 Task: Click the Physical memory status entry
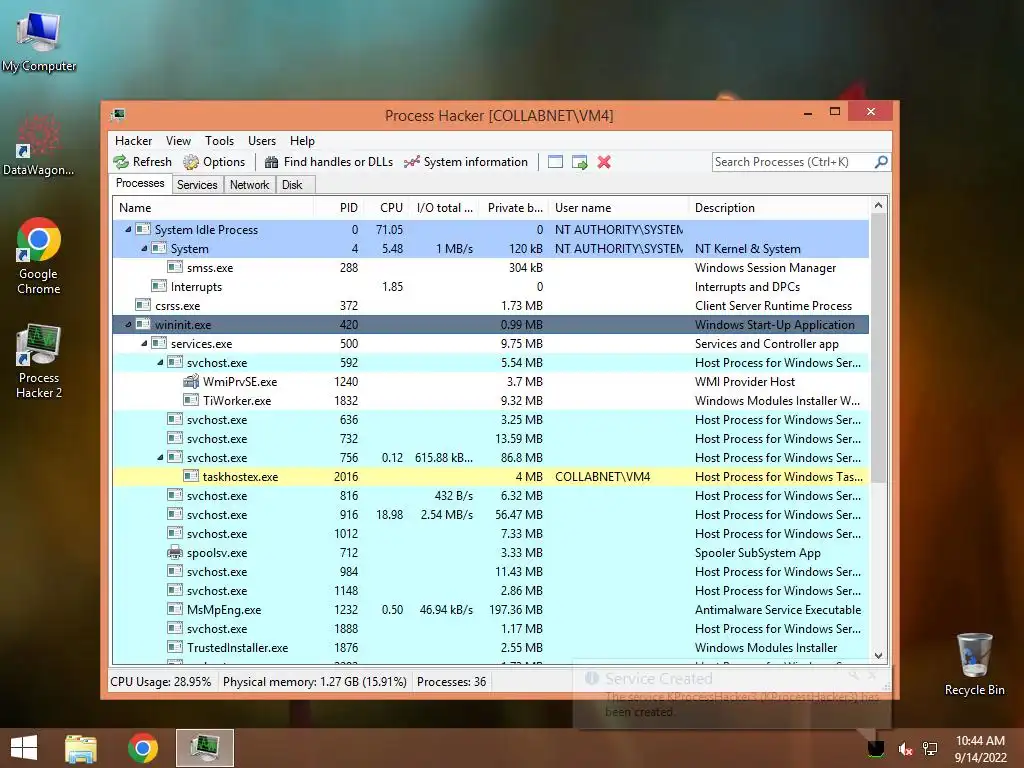click(x=315, y=681)
